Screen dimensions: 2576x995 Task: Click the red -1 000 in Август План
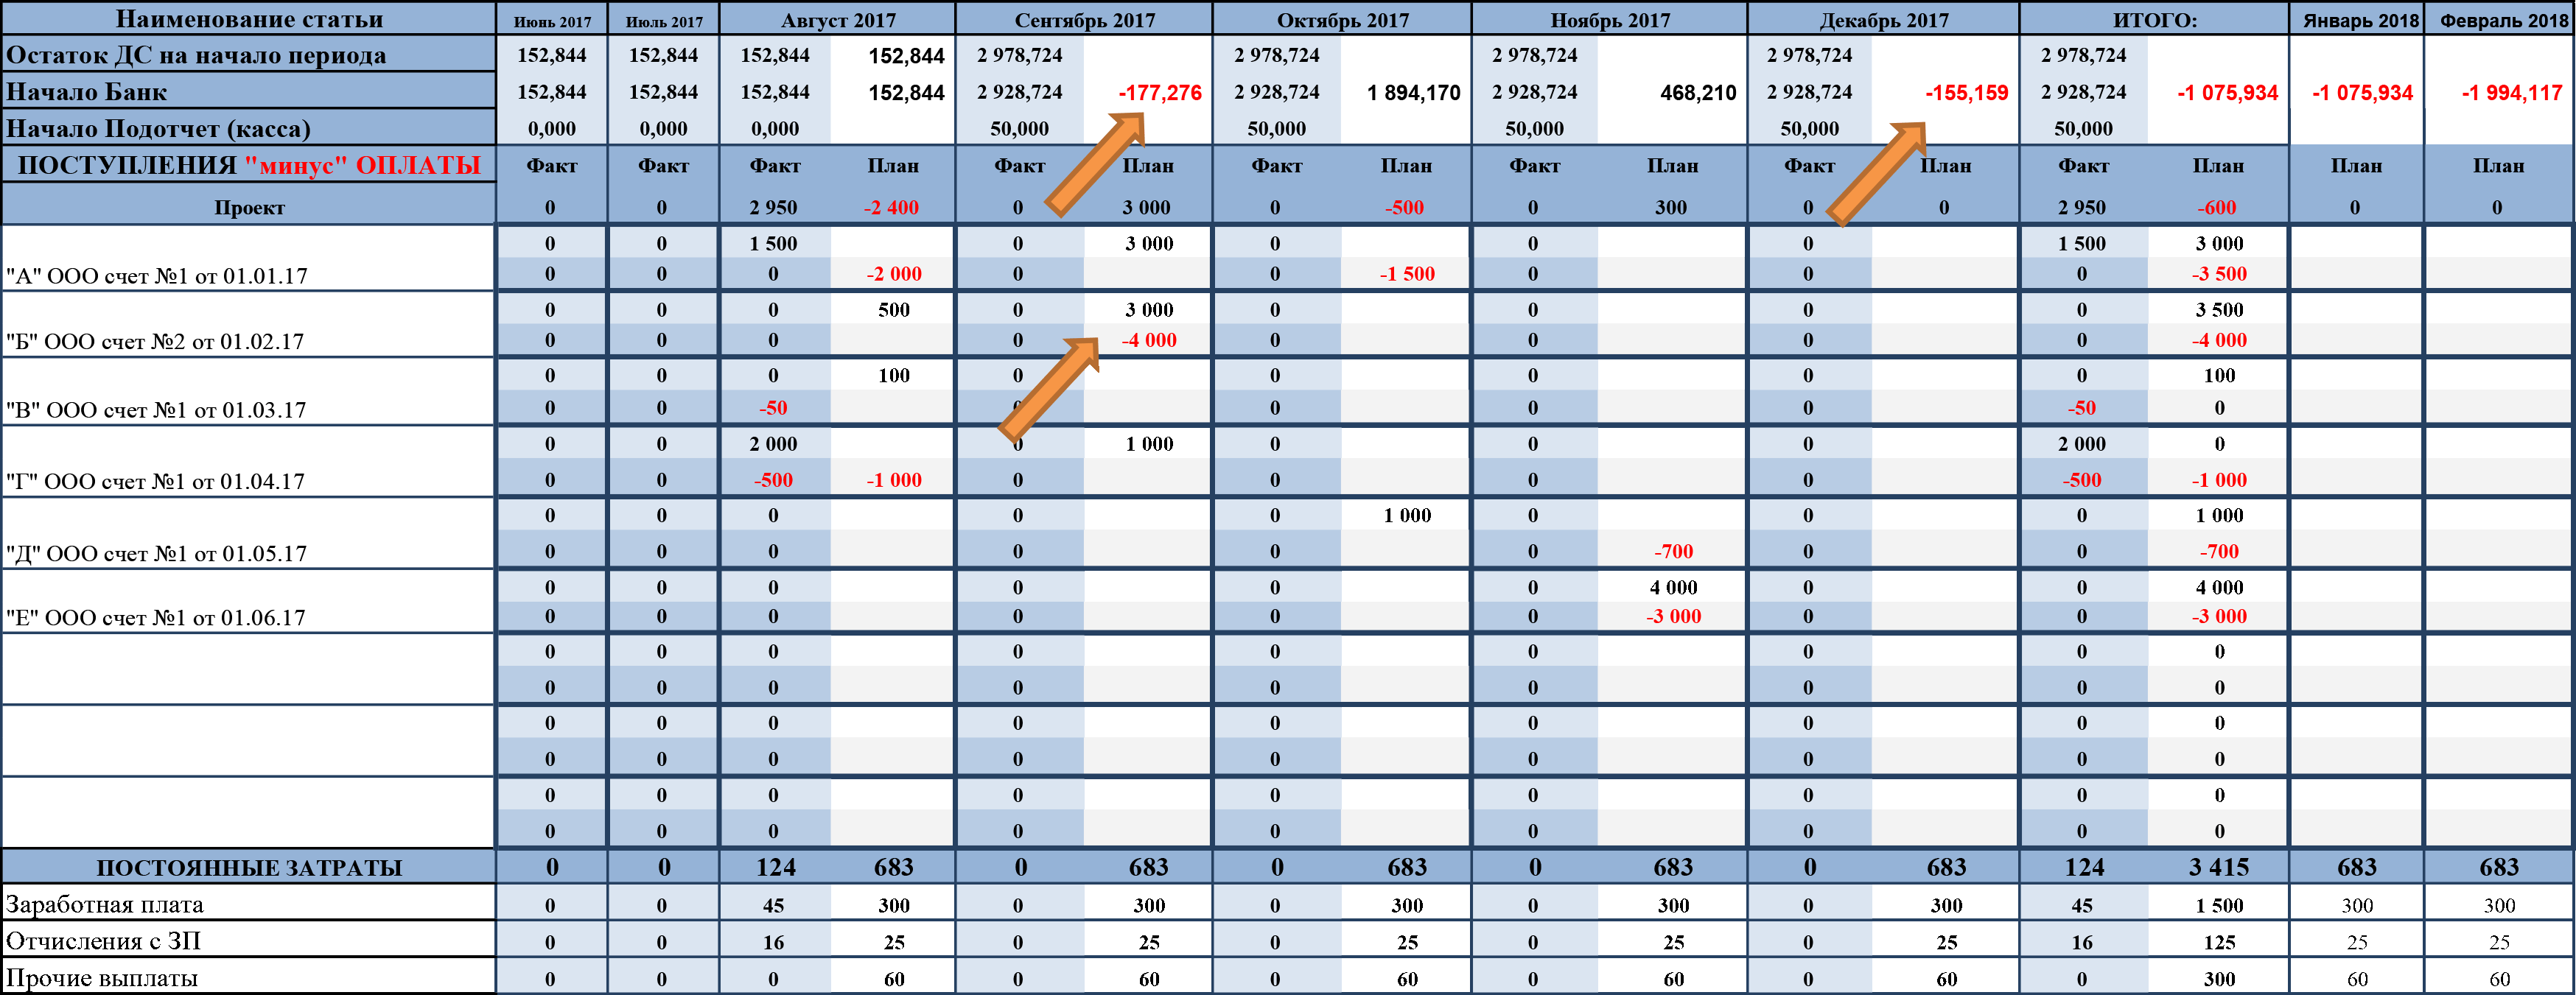click(893, 480)
